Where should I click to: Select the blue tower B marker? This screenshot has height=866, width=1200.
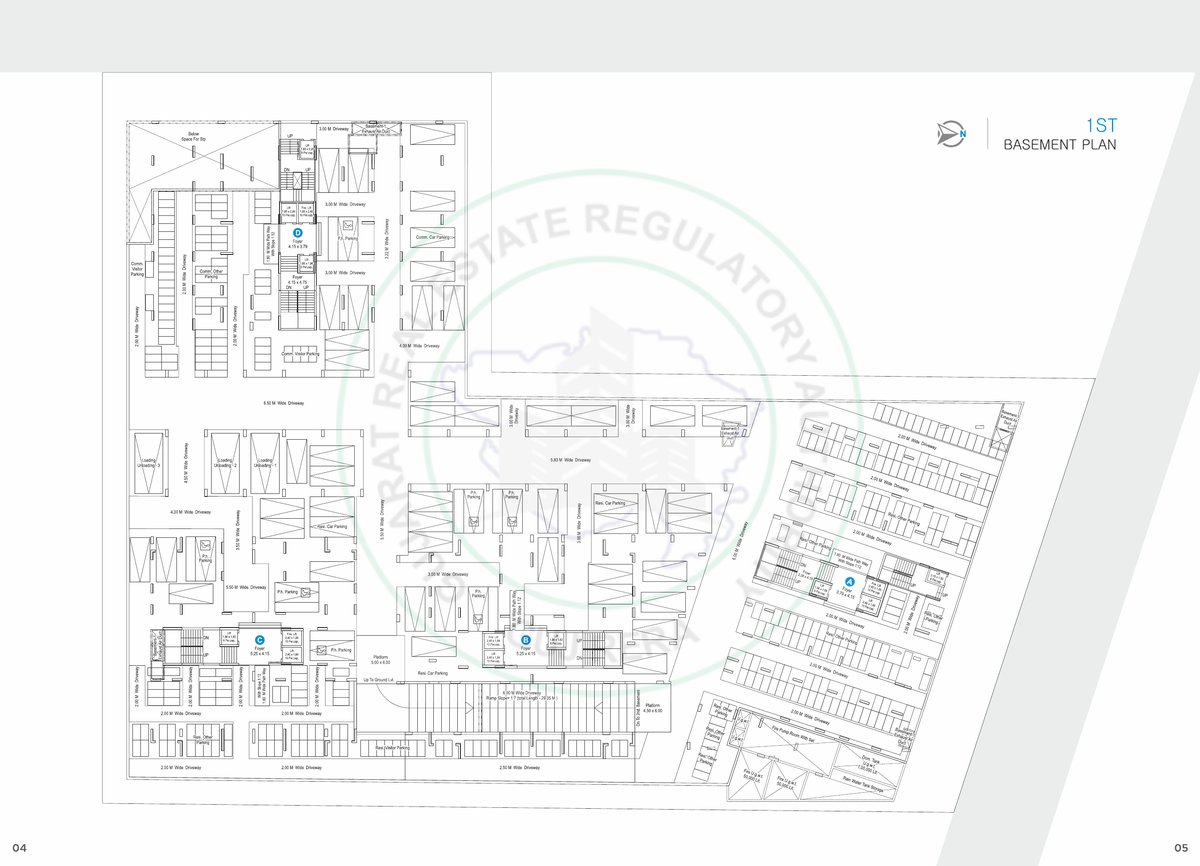click(526, 641)
